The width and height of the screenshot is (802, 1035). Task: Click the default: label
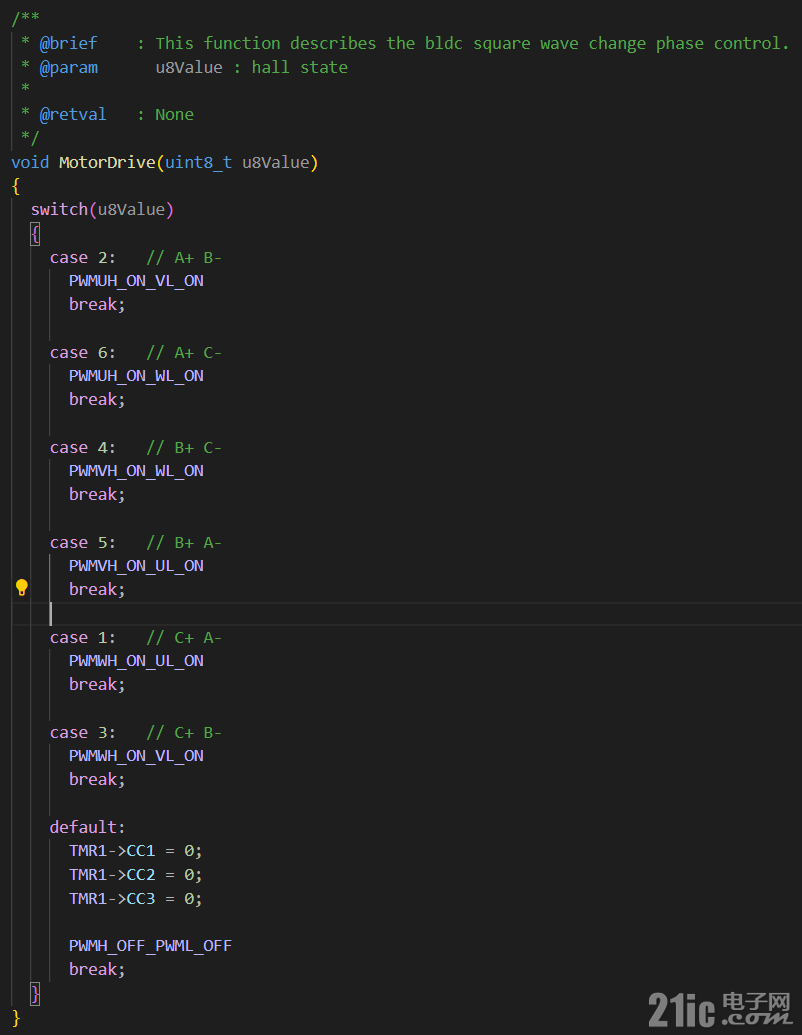click(x=87, y=828)
